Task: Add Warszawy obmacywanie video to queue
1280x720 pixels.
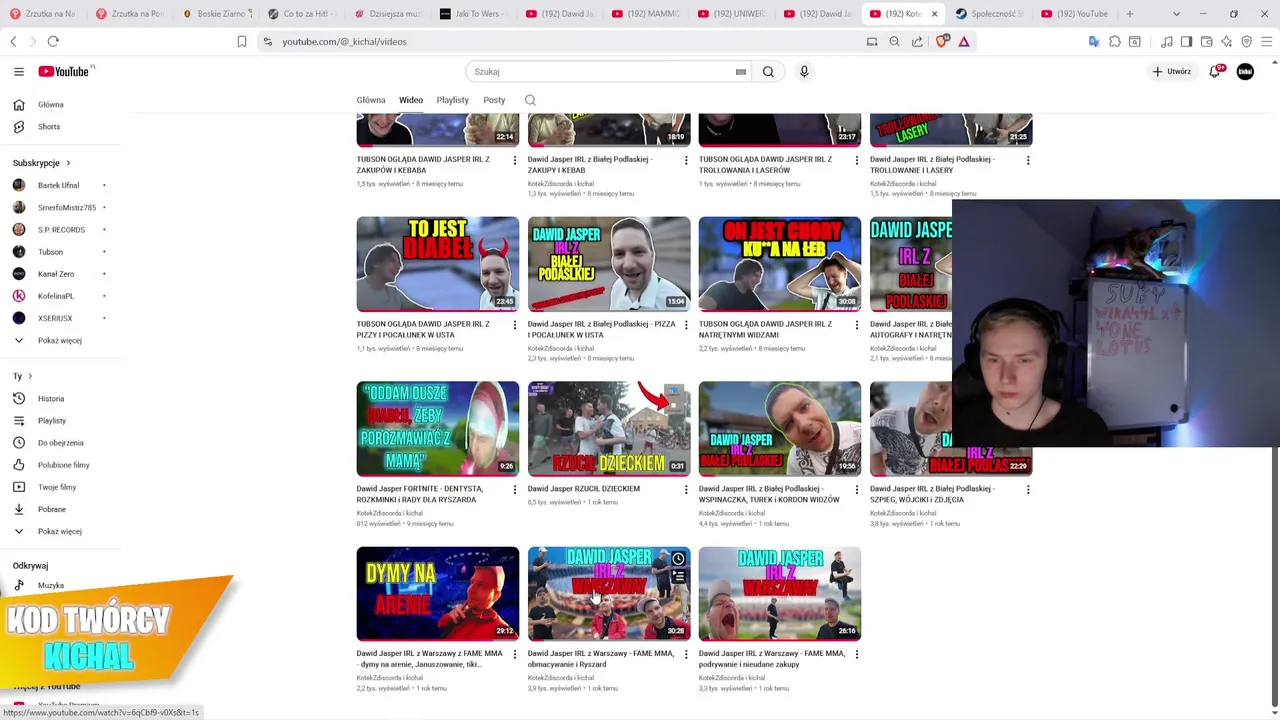Action: (x=678, y=576)
